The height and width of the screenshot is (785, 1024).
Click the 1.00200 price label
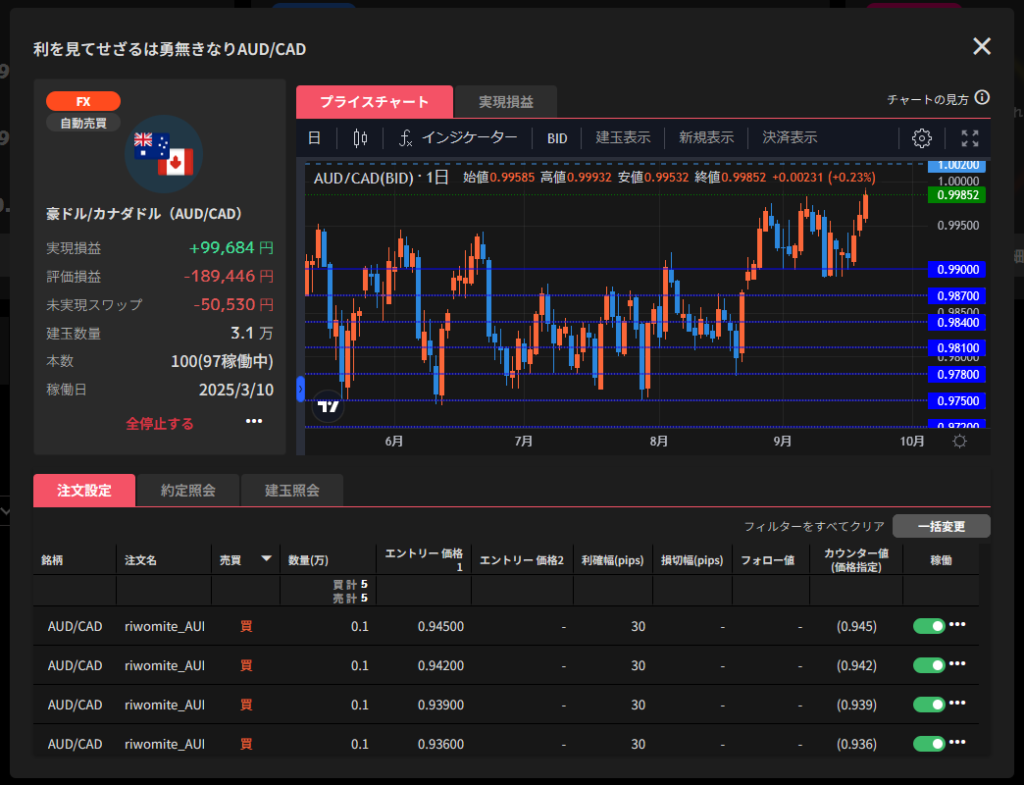click(957, 165)
